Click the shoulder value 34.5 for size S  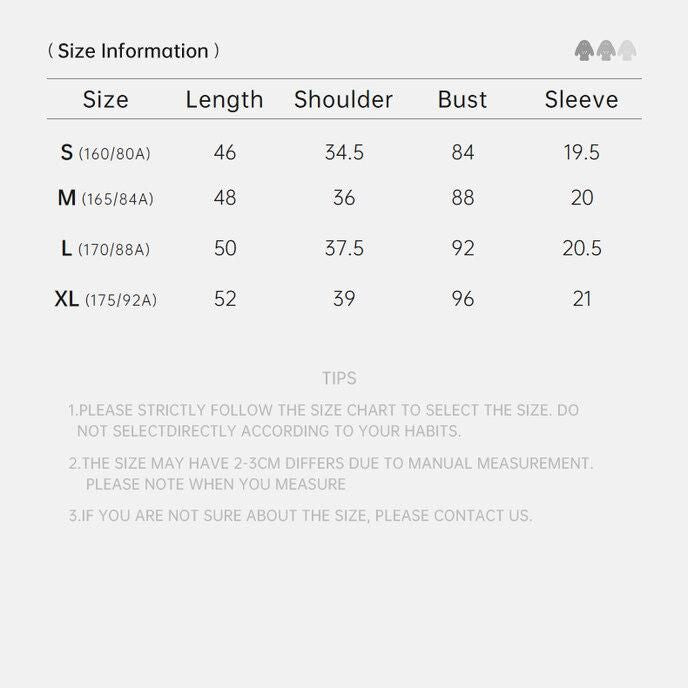click(344, 153)
